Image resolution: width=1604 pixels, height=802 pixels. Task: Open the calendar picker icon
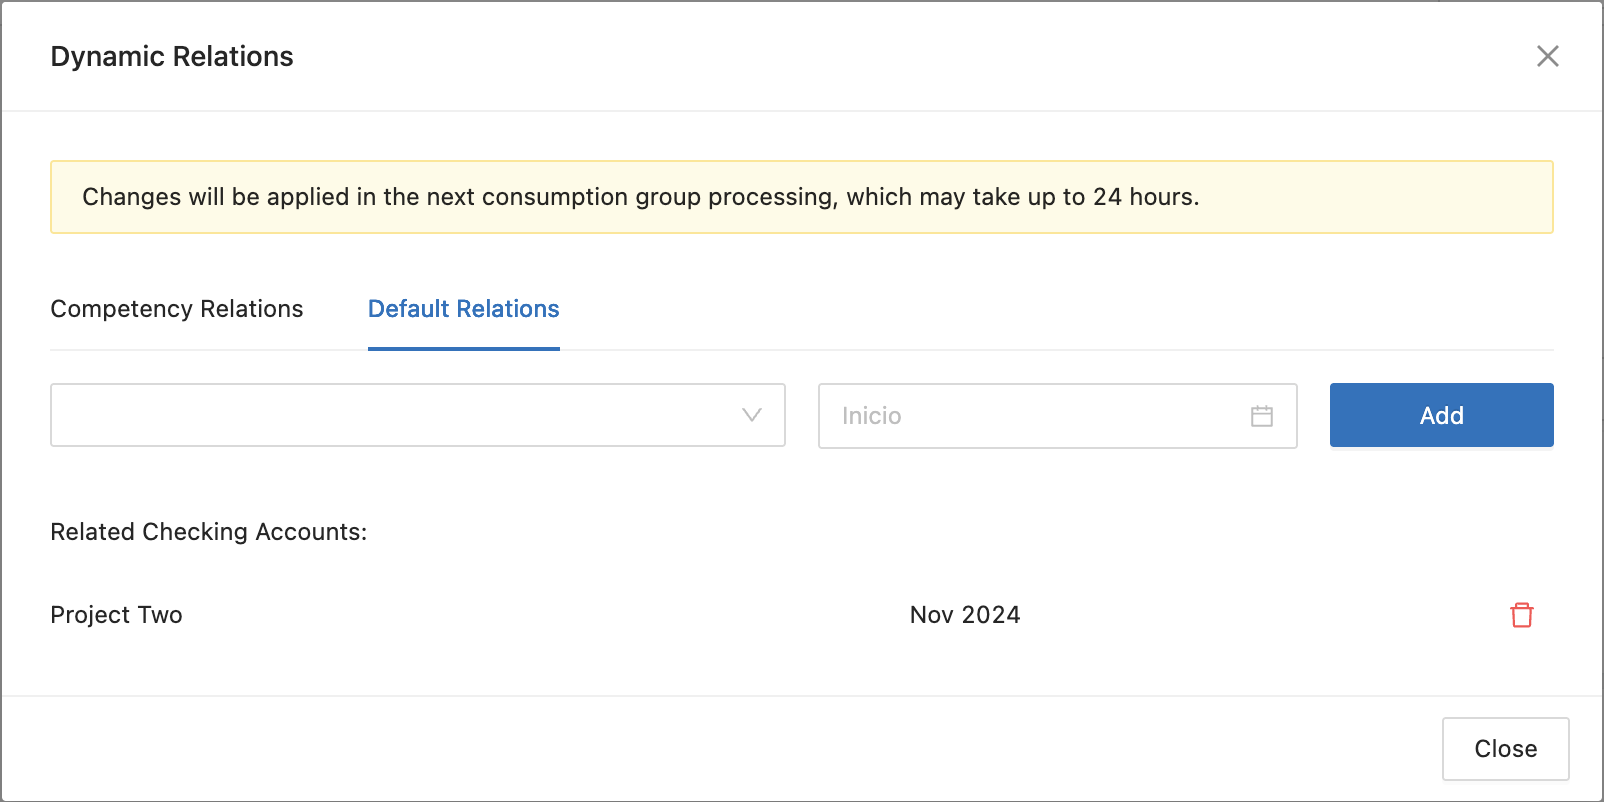point(1262,416)
